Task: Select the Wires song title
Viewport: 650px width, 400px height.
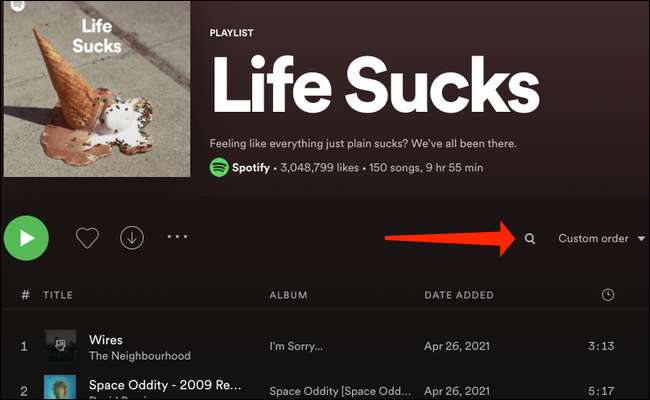Action: [106, 339]
